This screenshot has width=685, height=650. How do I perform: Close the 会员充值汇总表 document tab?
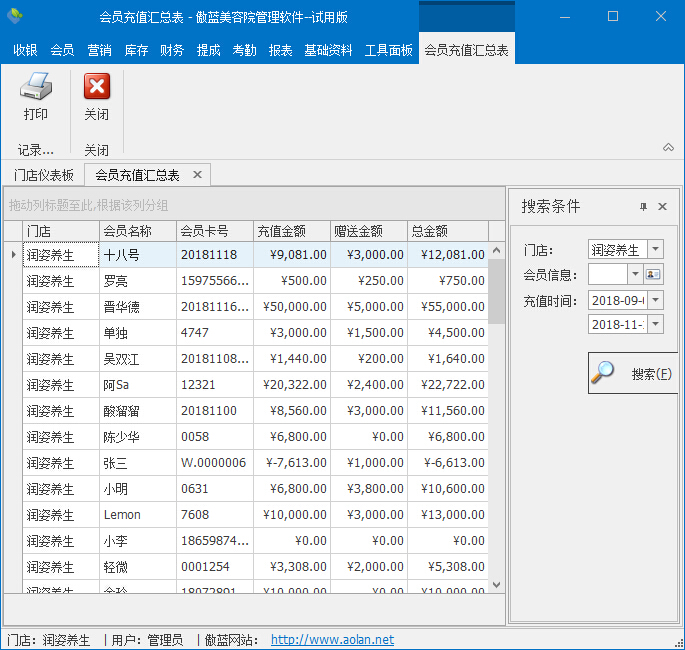pyautogui.click(x=197, y=175)
